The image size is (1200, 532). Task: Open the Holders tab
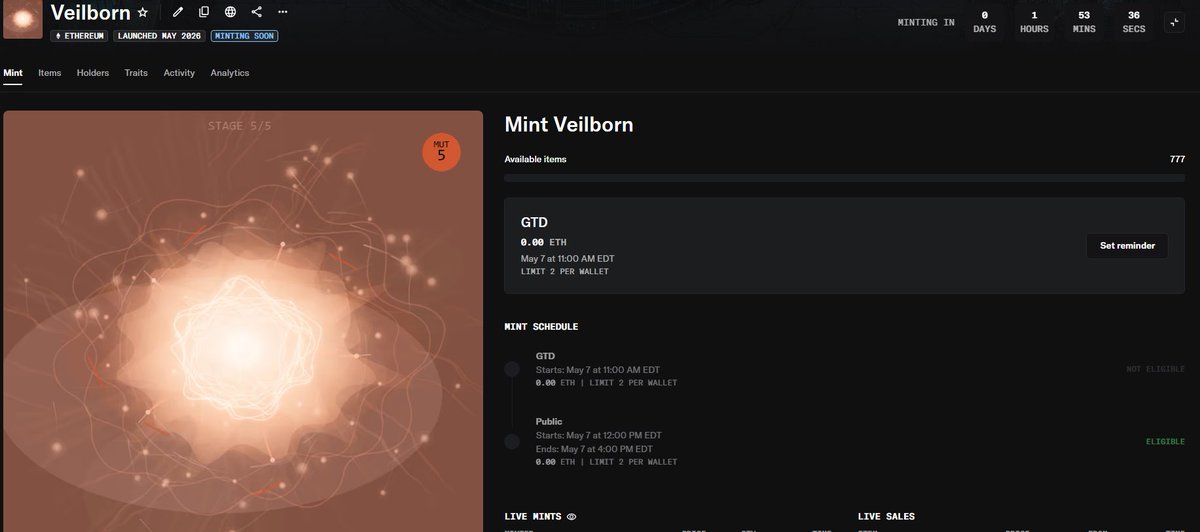tap(93, 73)
